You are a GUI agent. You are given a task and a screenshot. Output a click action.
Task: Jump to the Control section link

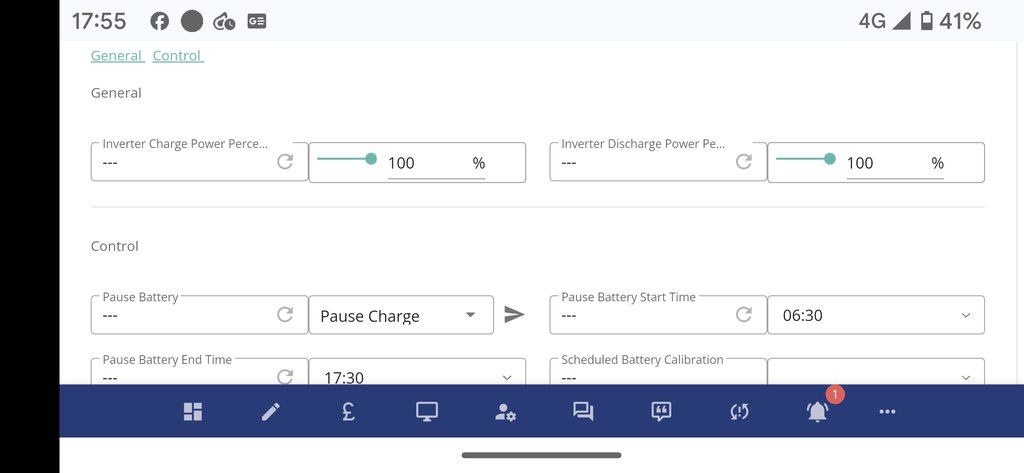[x=177, y=56]
